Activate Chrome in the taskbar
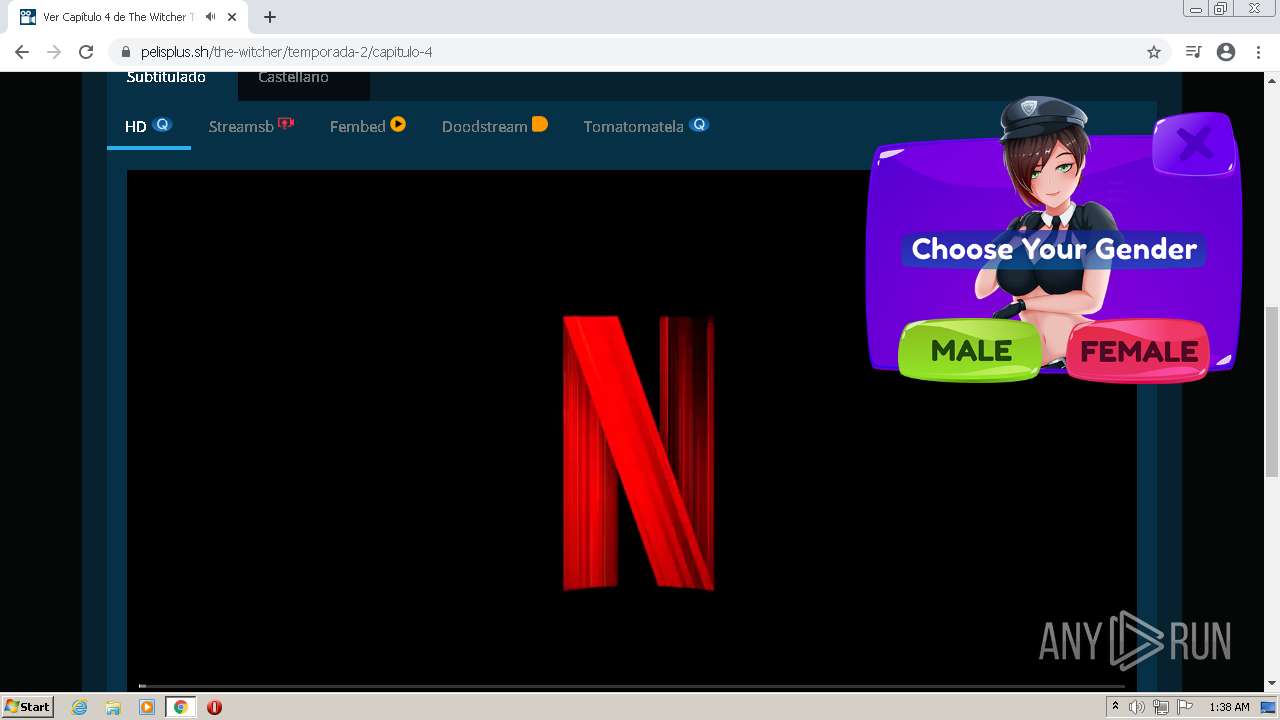The image size is (1280, 720). (x=180, y=707)
